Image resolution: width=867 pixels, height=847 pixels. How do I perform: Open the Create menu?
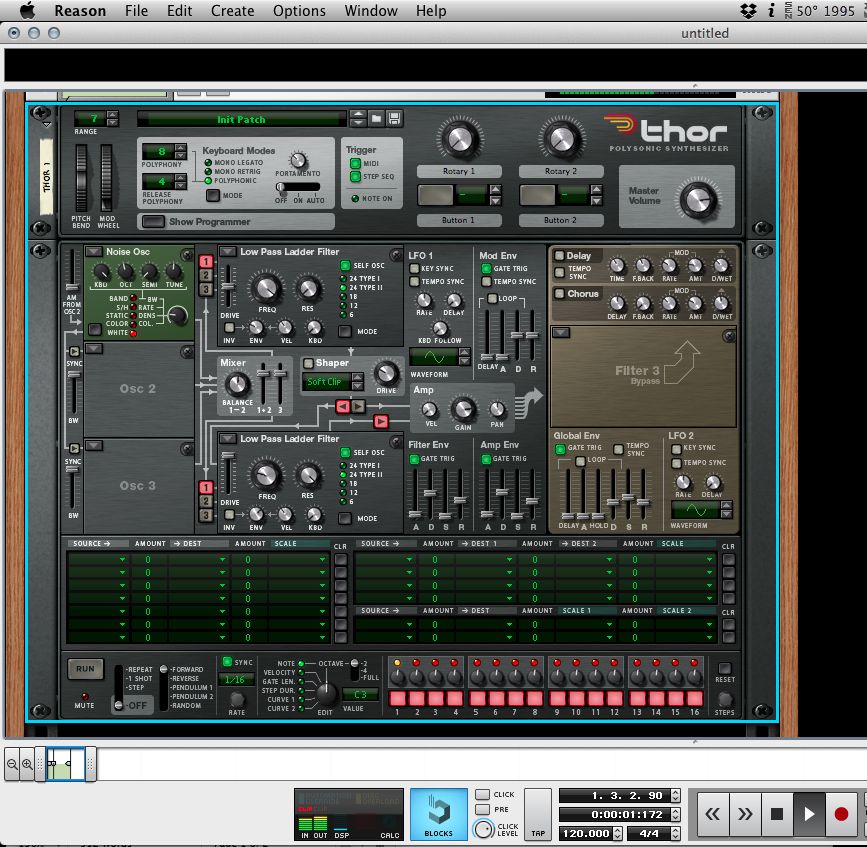coord(233,11)
